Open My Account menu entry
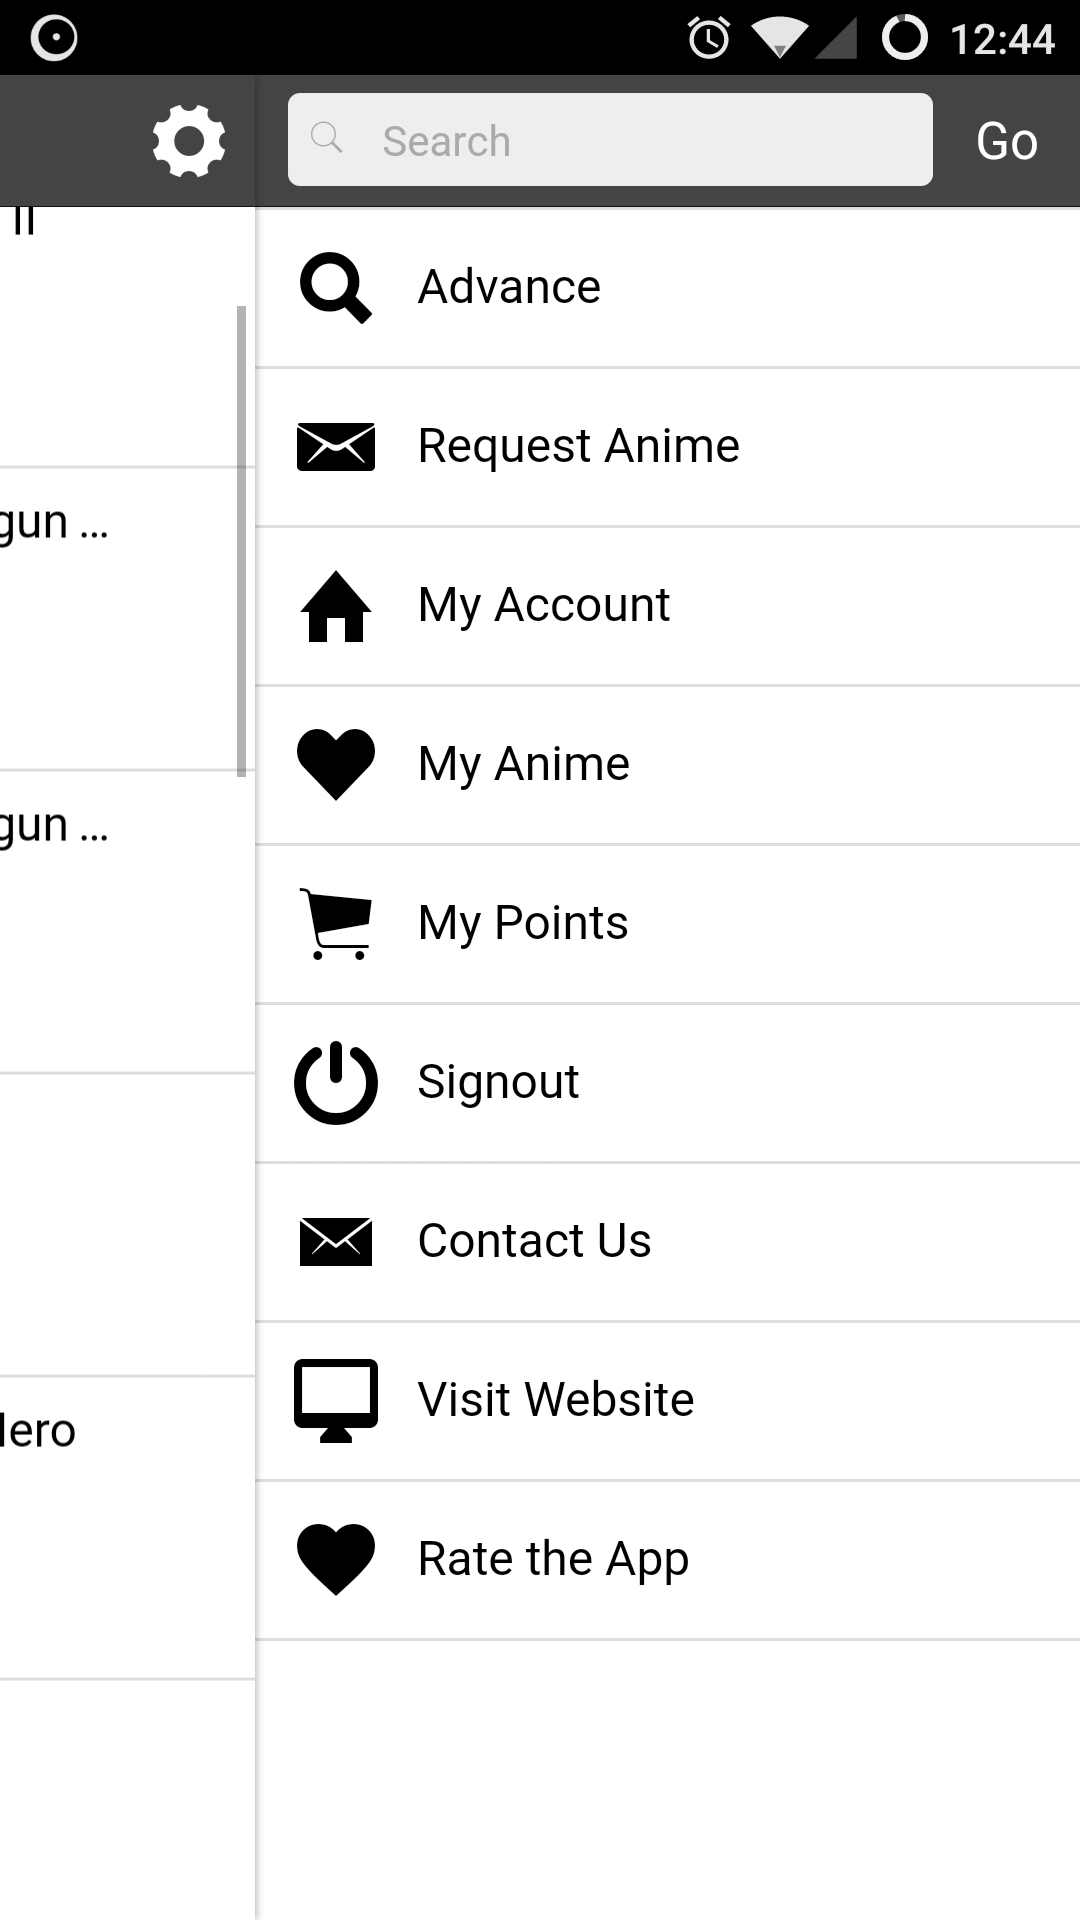Screen dimensions: 1080x1920 pos(544,605)
